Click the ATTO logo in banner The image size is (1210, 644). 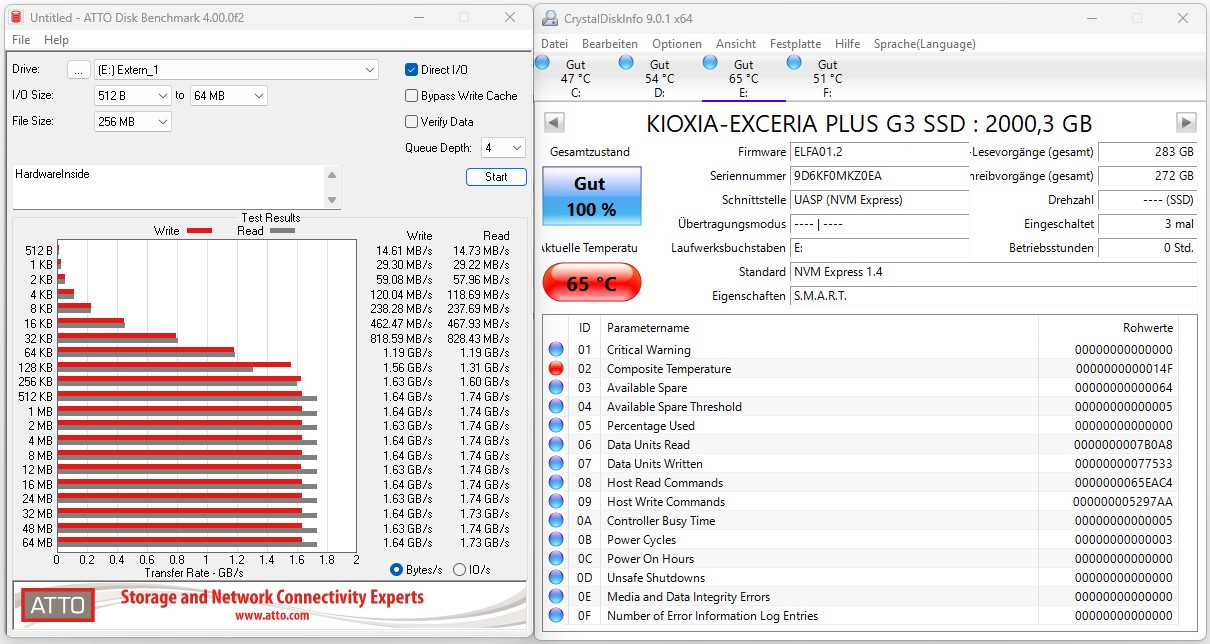pyautogui.click(x=60, y=605)
